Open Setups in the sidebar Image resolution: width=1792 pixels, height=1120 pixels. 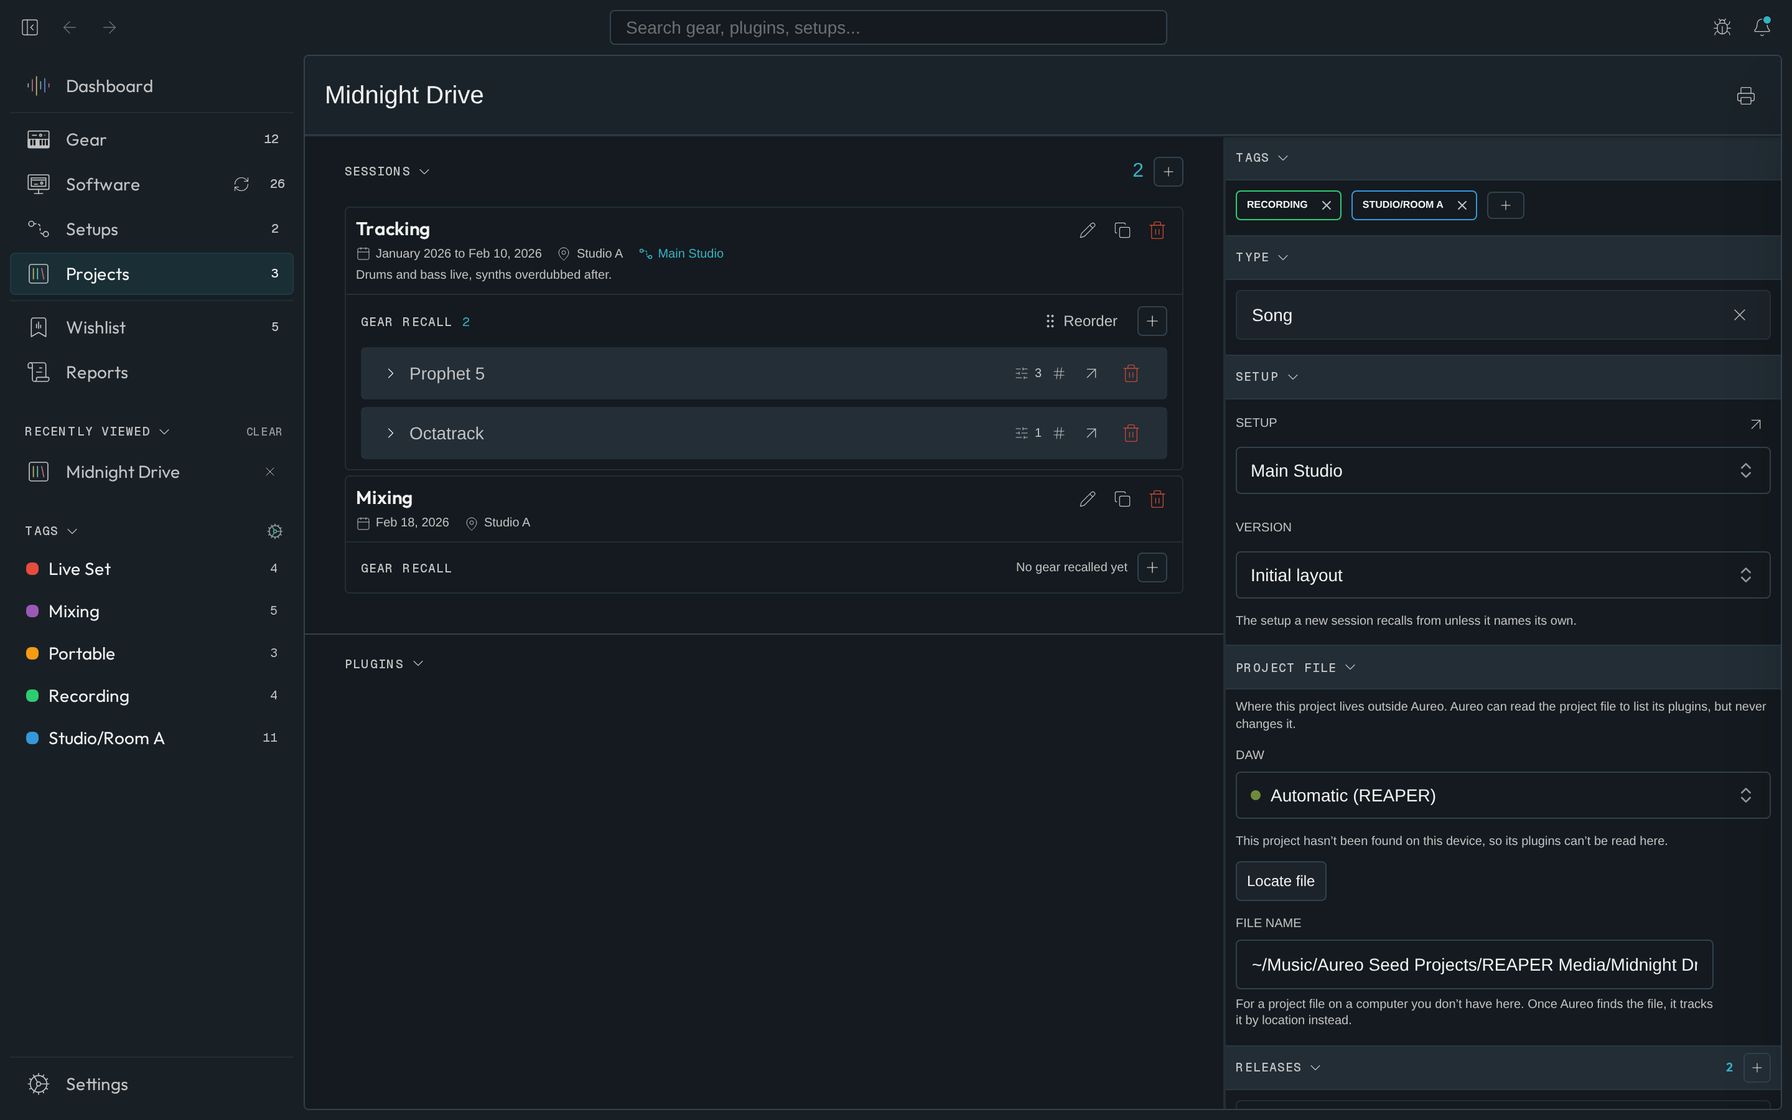point(152,230)
